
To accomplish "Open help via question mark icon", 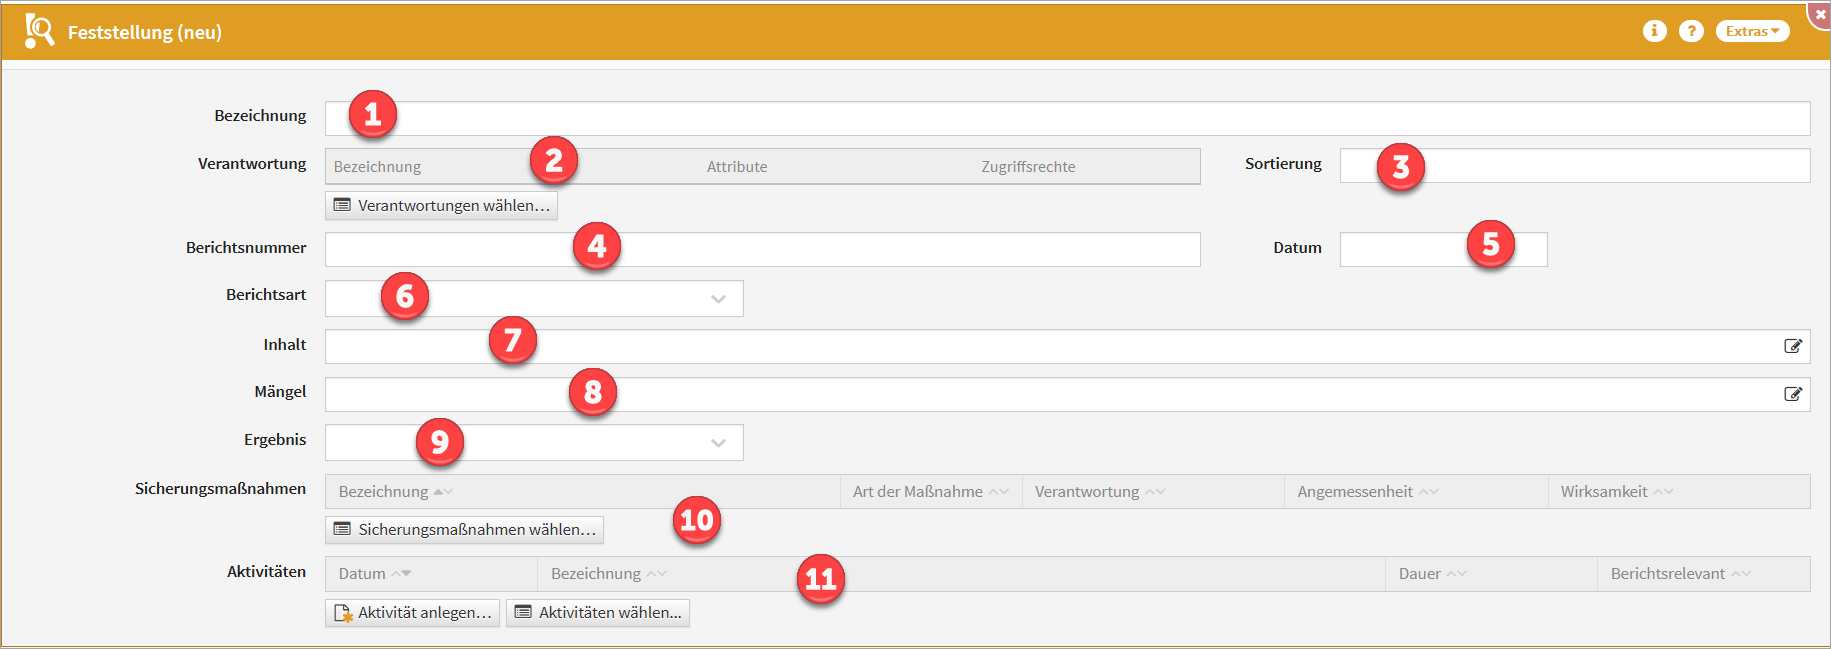I will click(x=1691, y=31).
